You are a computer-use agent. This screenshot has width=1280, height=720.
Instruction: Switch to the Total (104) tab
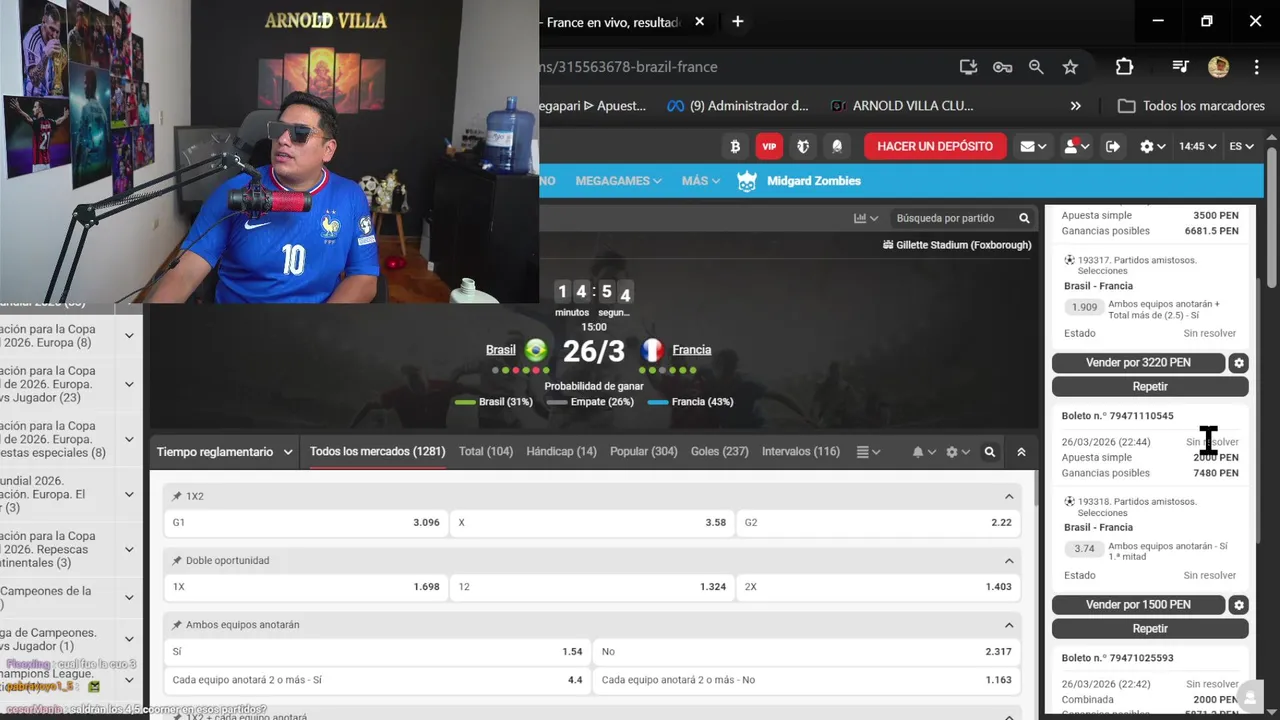pos(485,452)
